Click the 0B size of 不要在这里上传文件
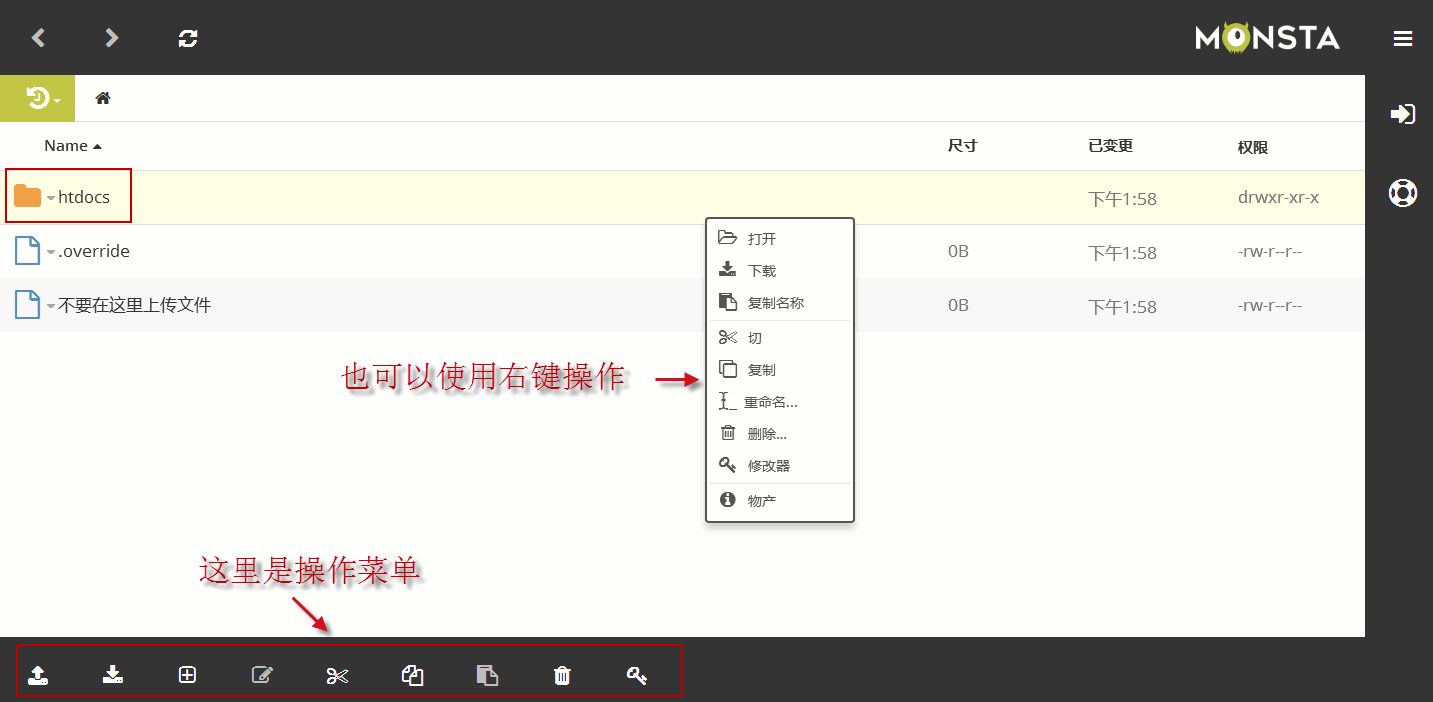The width and height of the screenshot is (1433, 702). coord(958,305)
